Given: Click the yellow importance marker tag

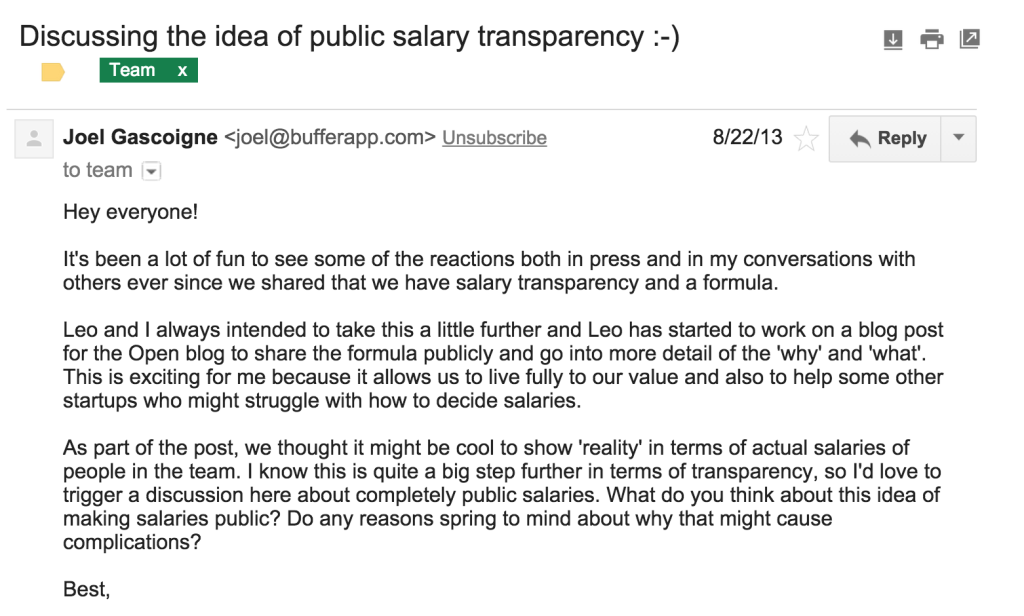Looking at the screenshot, I should pos(53,71).
